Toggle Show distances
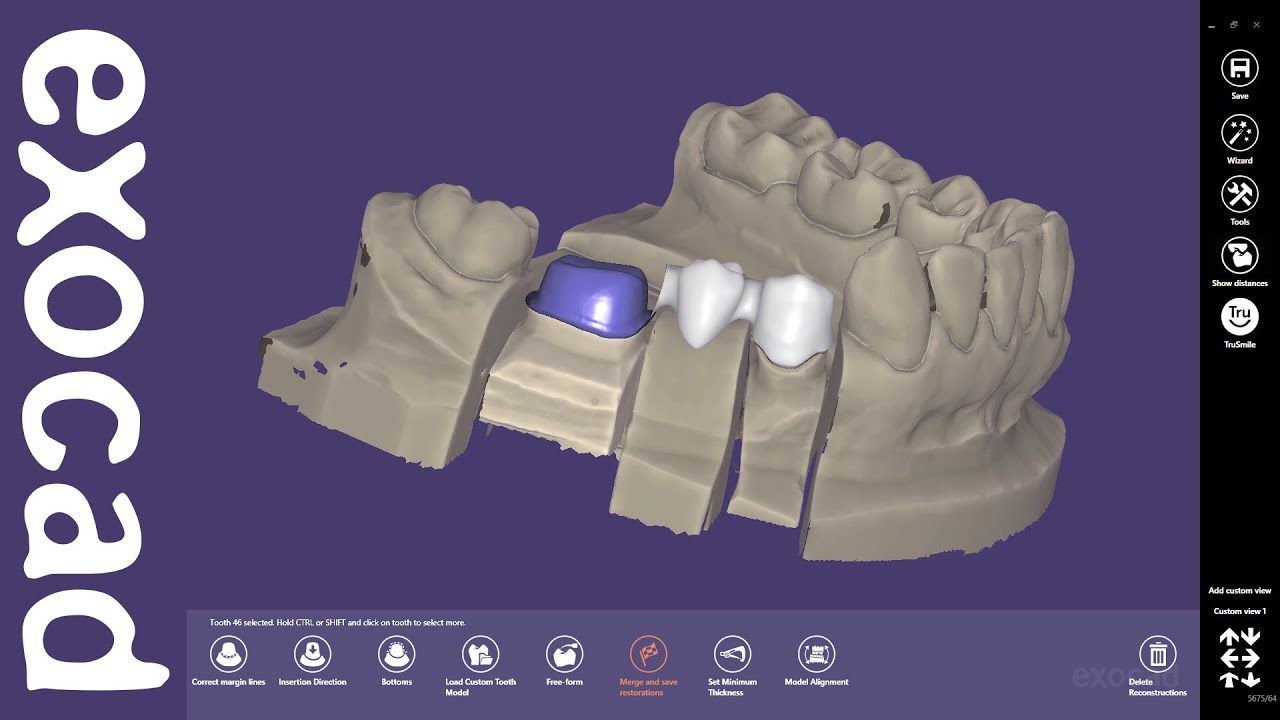This screenshot has width=1280, height=720. click(x=1239, y=255)
